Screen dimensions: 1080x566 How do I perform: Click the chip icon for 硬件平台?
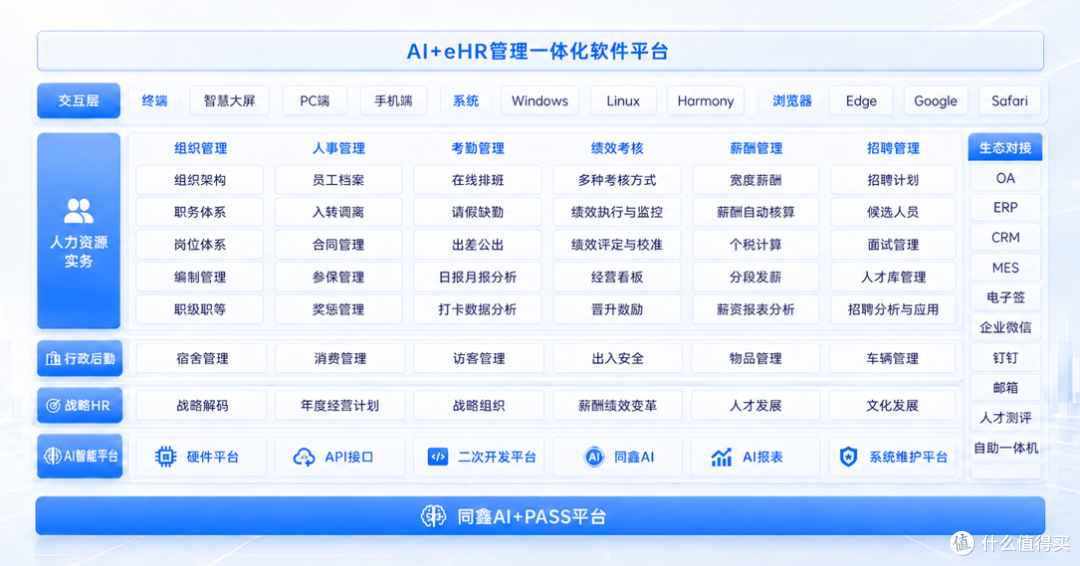click(x=165, y=457)
